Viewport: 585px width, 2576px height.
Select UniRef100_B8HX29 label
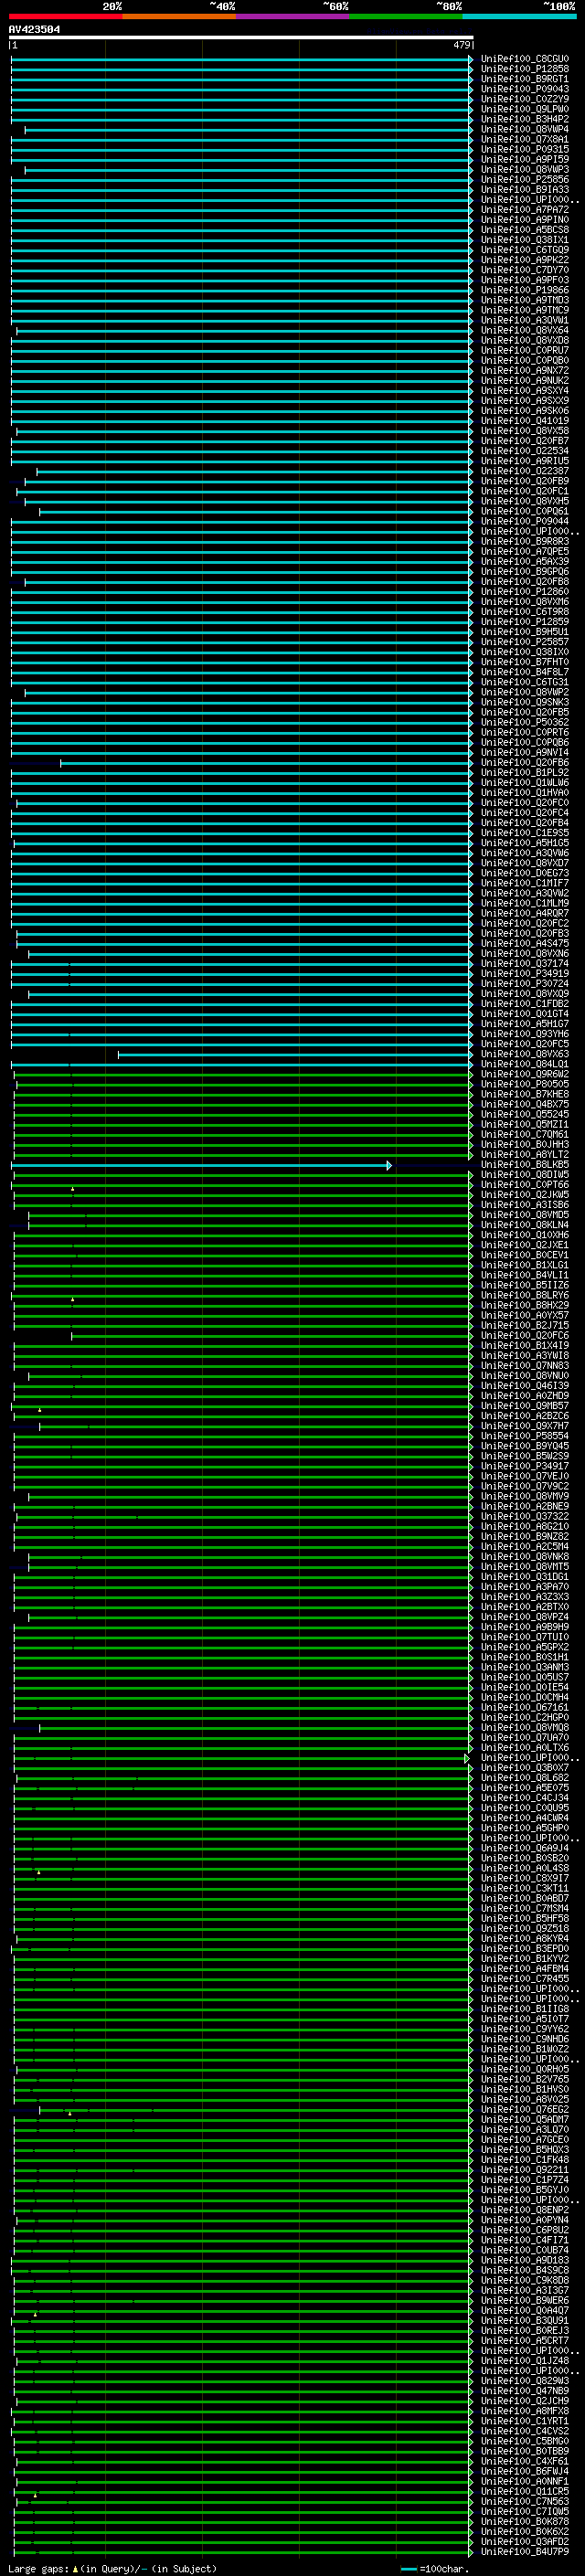point(524,1305)
